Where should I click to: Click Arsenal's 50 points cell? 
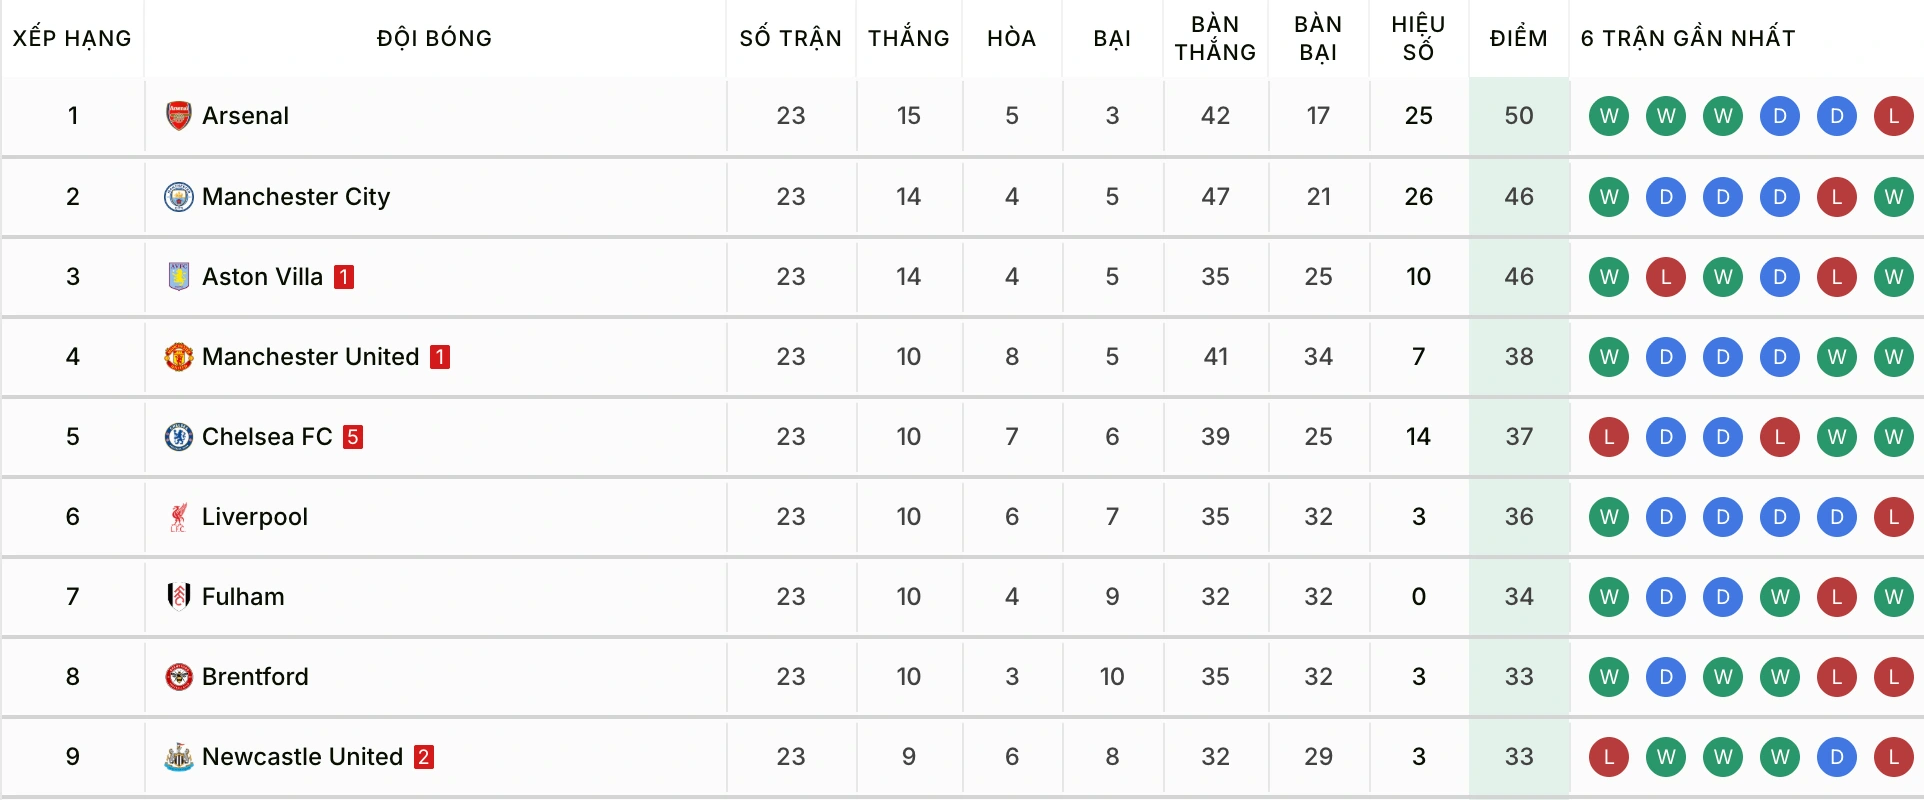point(1518,116)
